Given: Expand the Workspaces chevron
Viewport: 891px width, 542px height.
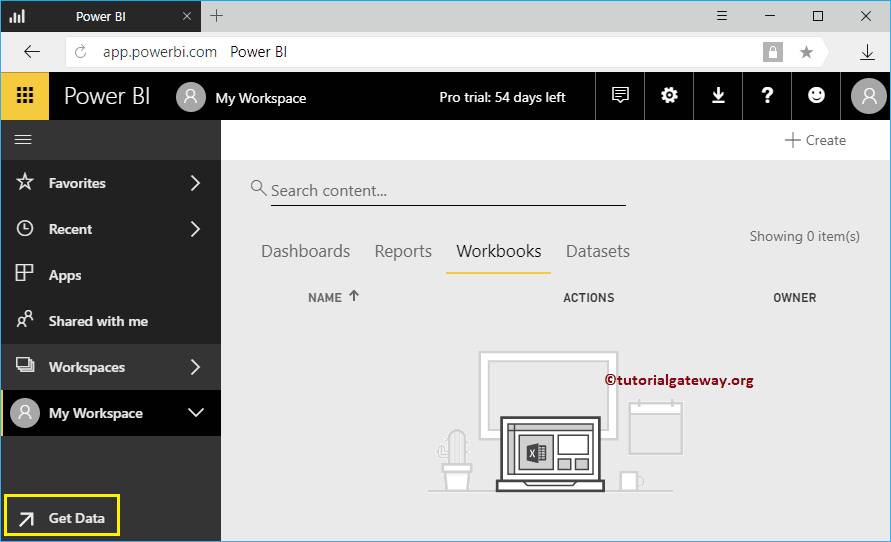Looking at the screenshot, I should point(195,367).
